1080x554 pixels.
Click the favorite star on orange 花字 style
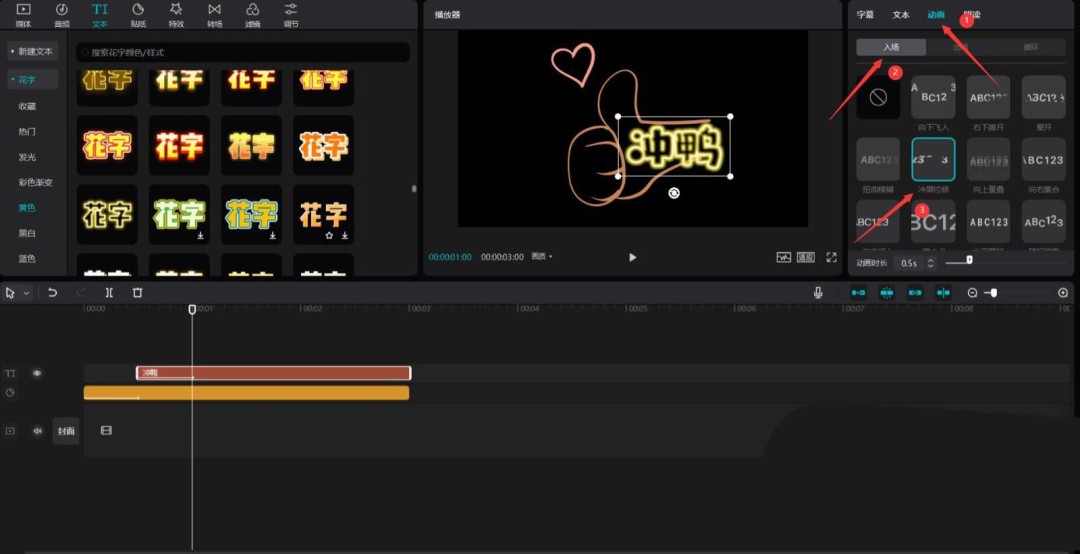[329, 236]
